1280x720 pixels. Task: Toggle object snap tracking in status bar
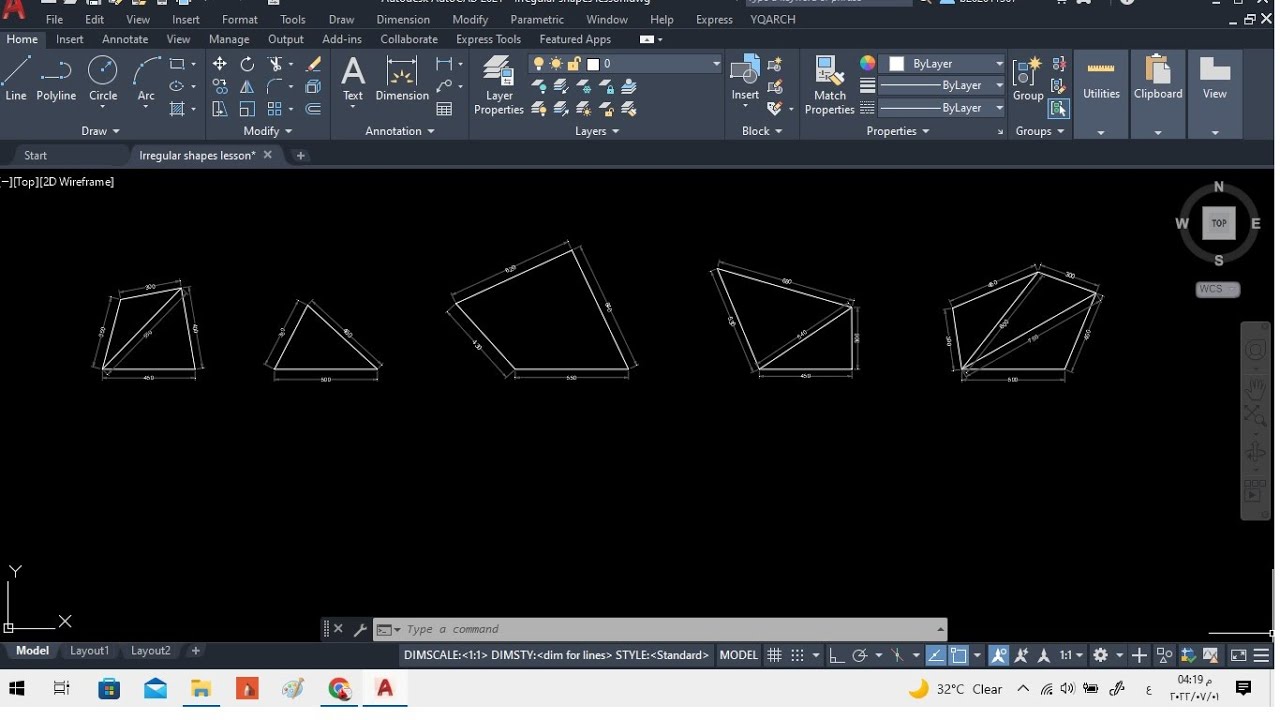[936, 656]
